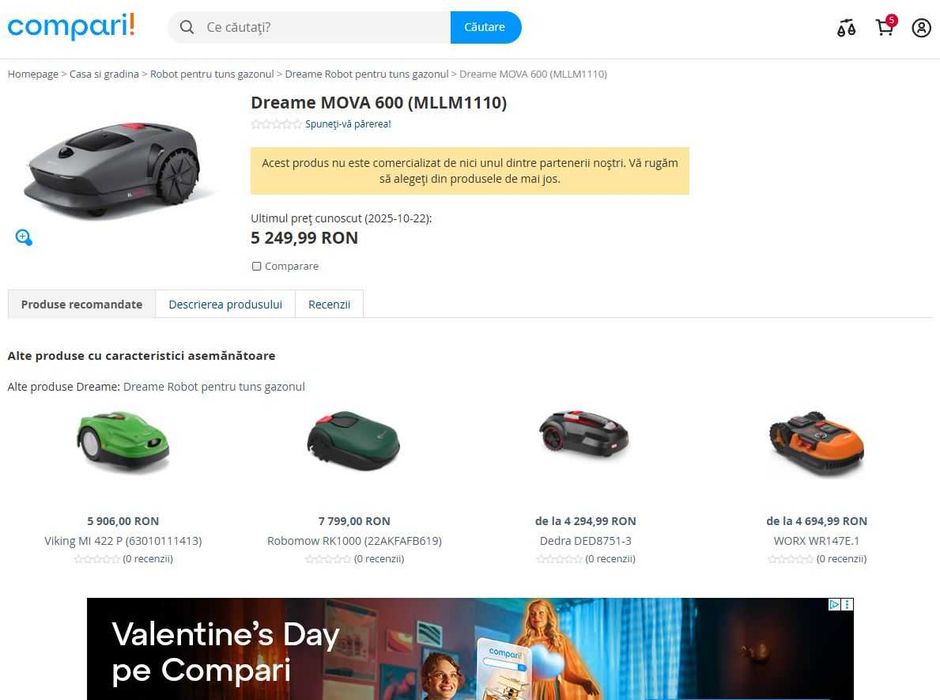Go to Casa si gradina breadcrumb
The height and width of the screenshot is (700, 940).
pyautogui.click(x=104, y=74)
